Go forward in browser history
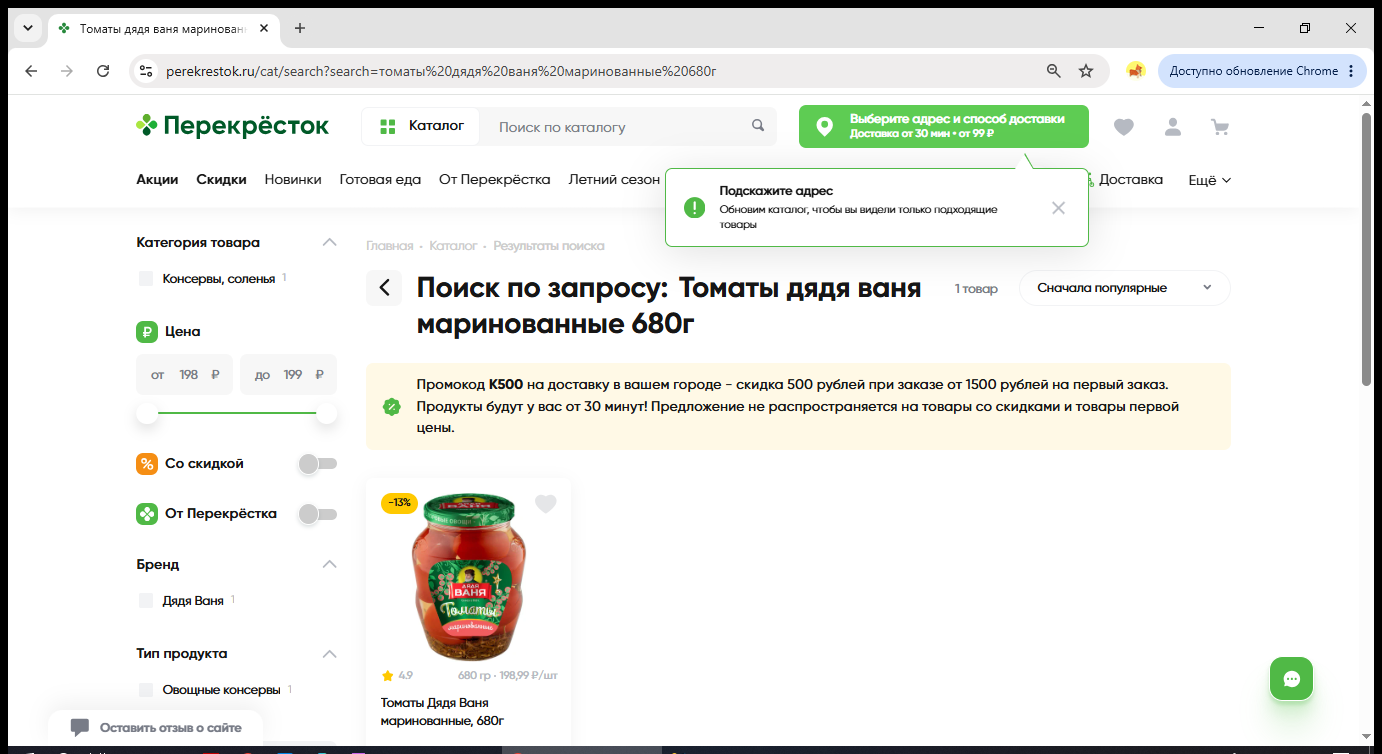 click(x=67, y=71)
